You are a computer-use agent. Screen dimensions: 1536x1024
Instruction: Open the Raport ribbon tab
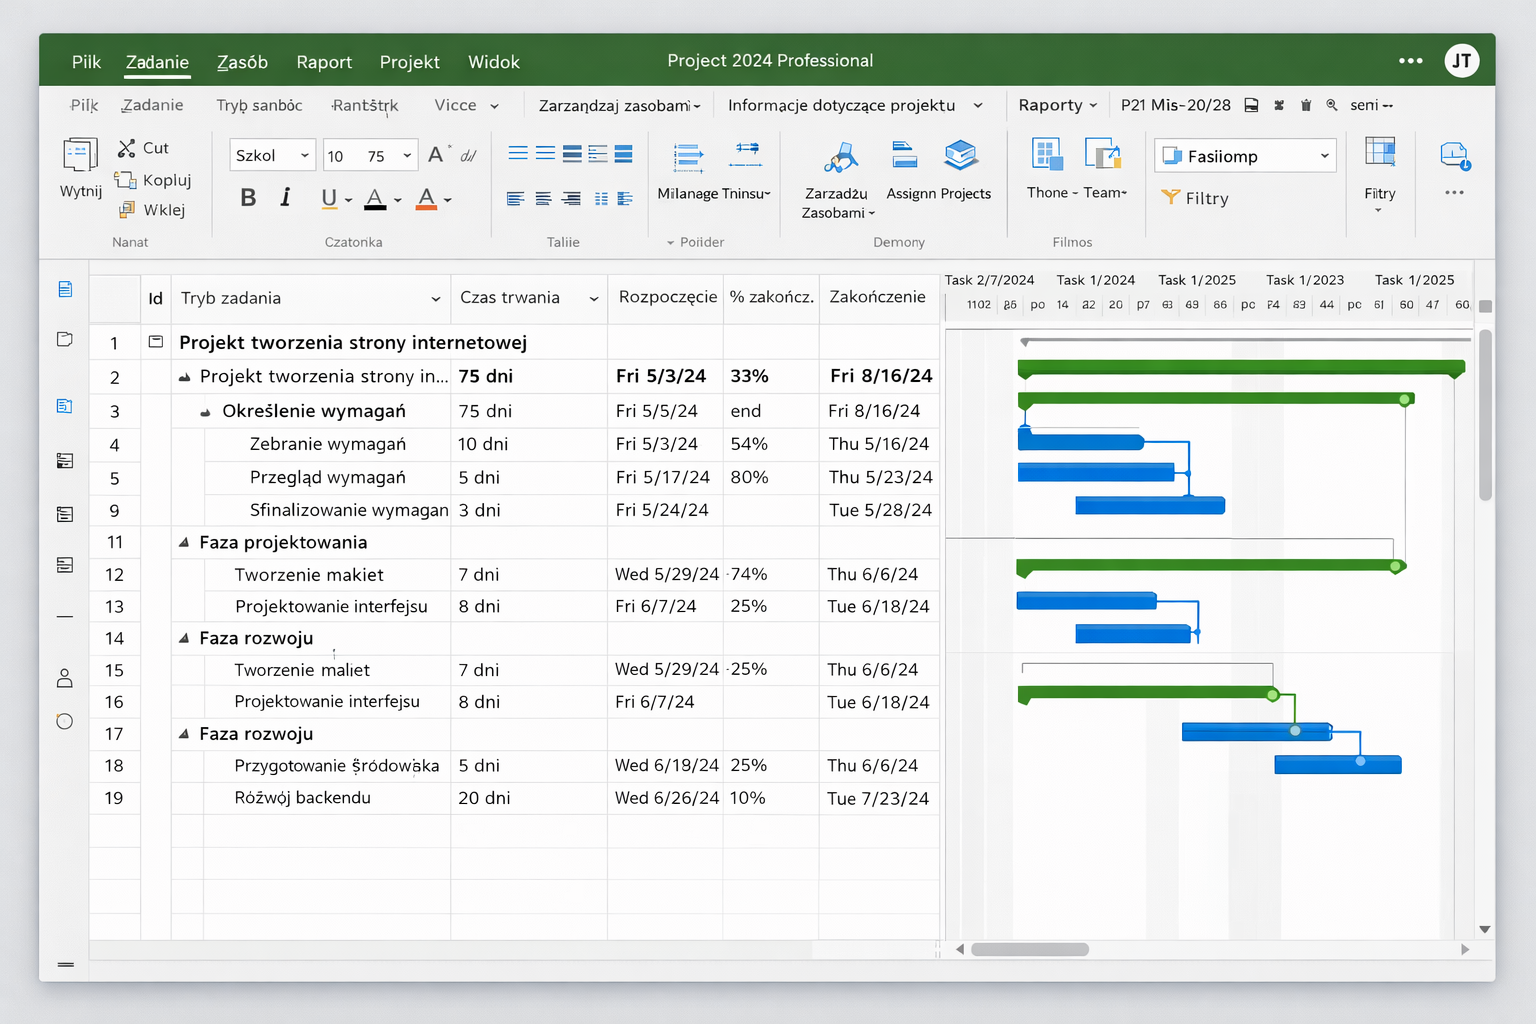[324, 62]
